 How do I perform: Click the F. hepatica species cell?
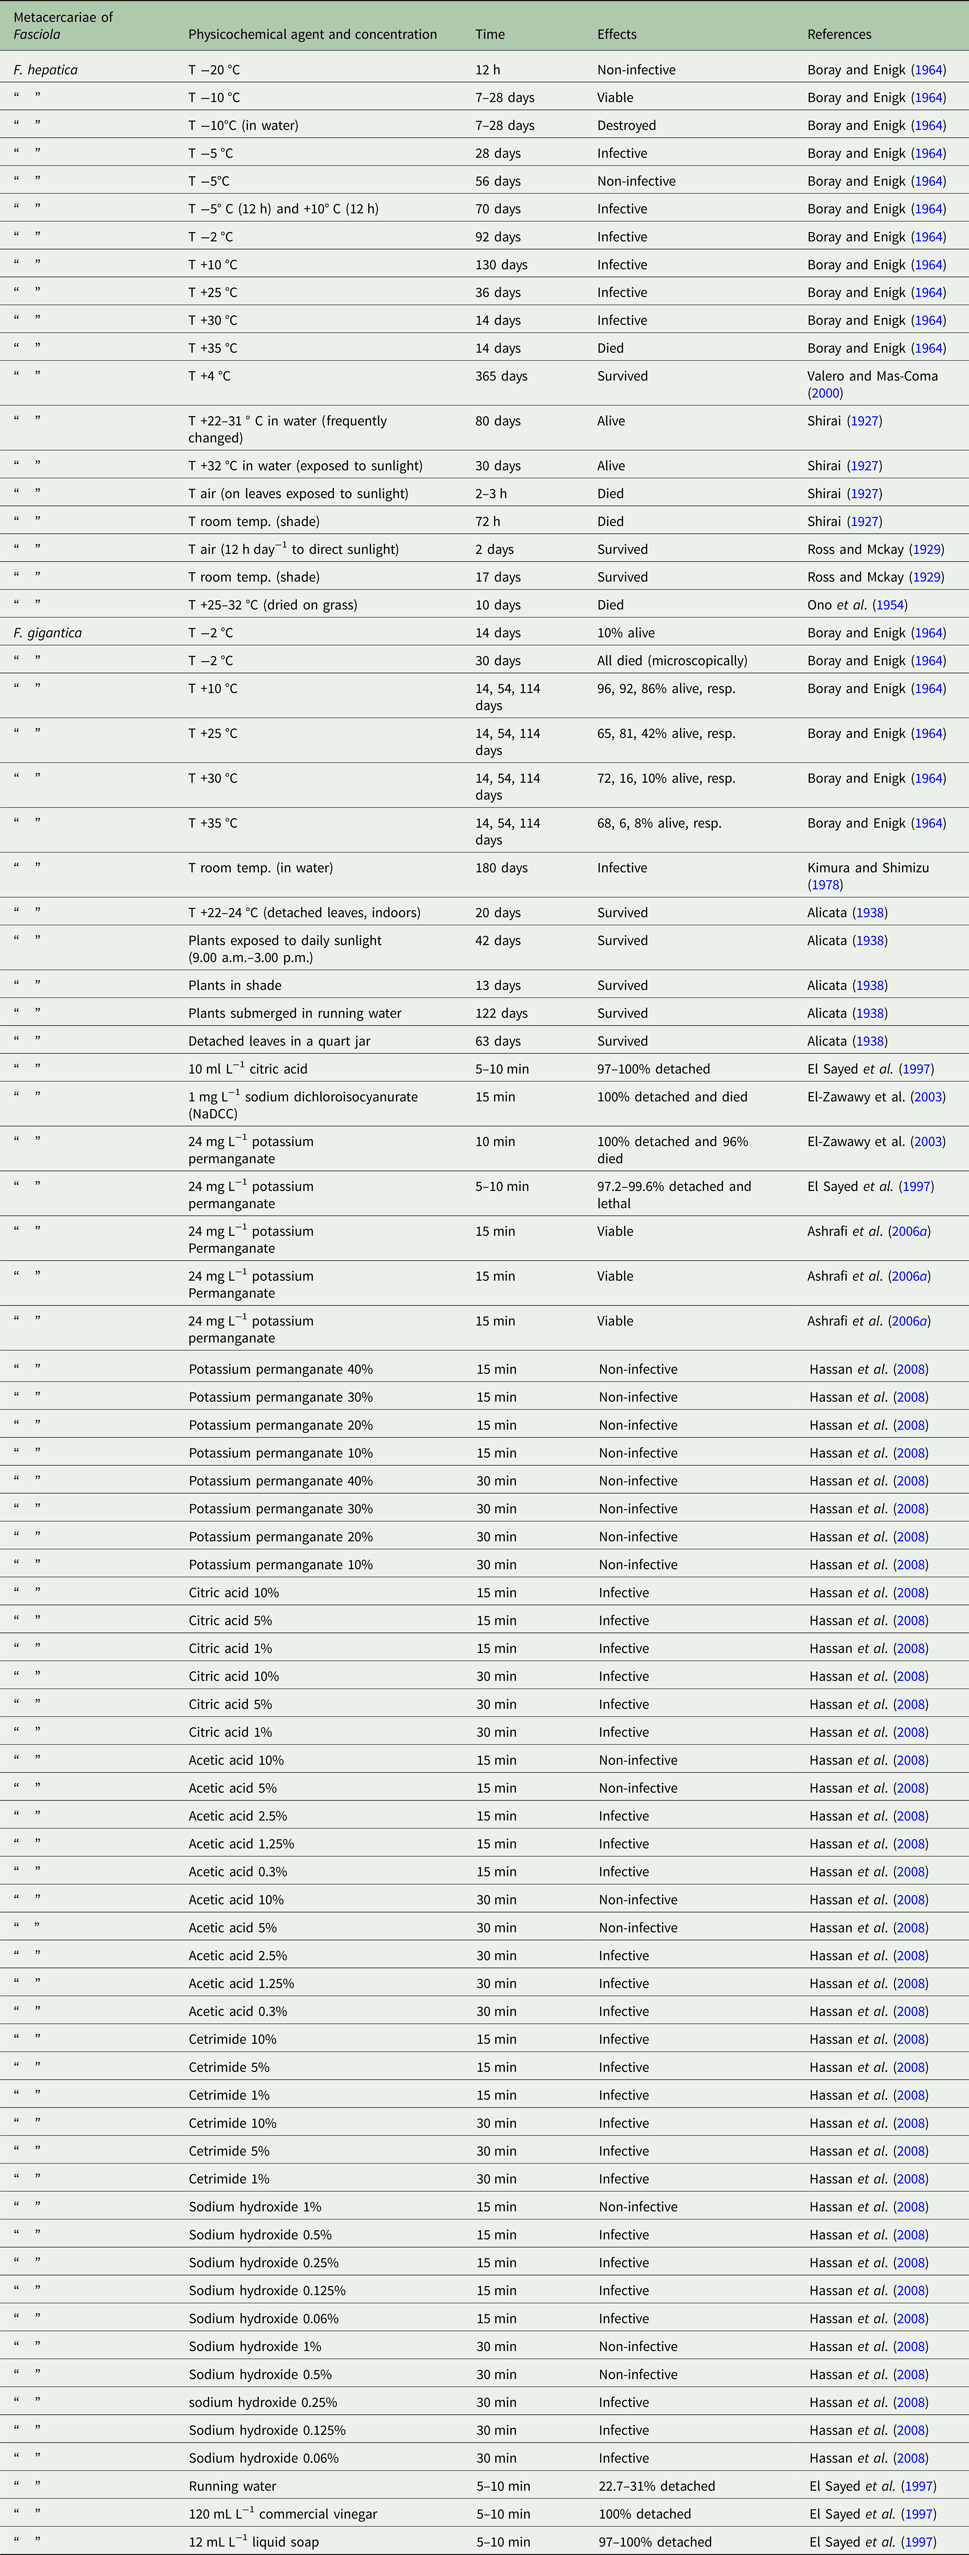pyautogui.click(x=45, y=70)
